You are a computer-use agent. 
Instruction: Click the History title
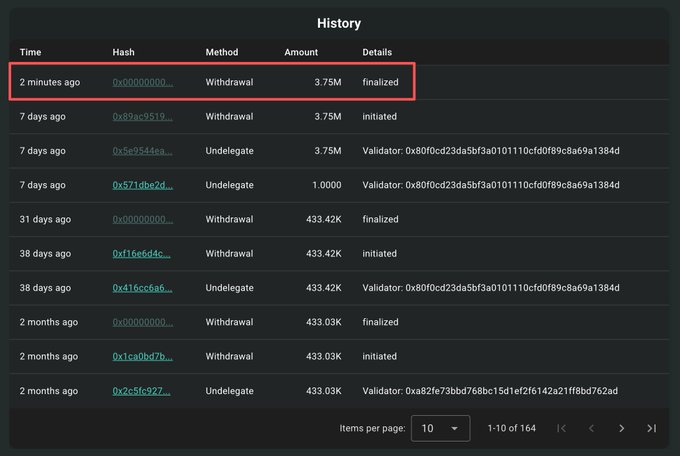tap(339, 23)
